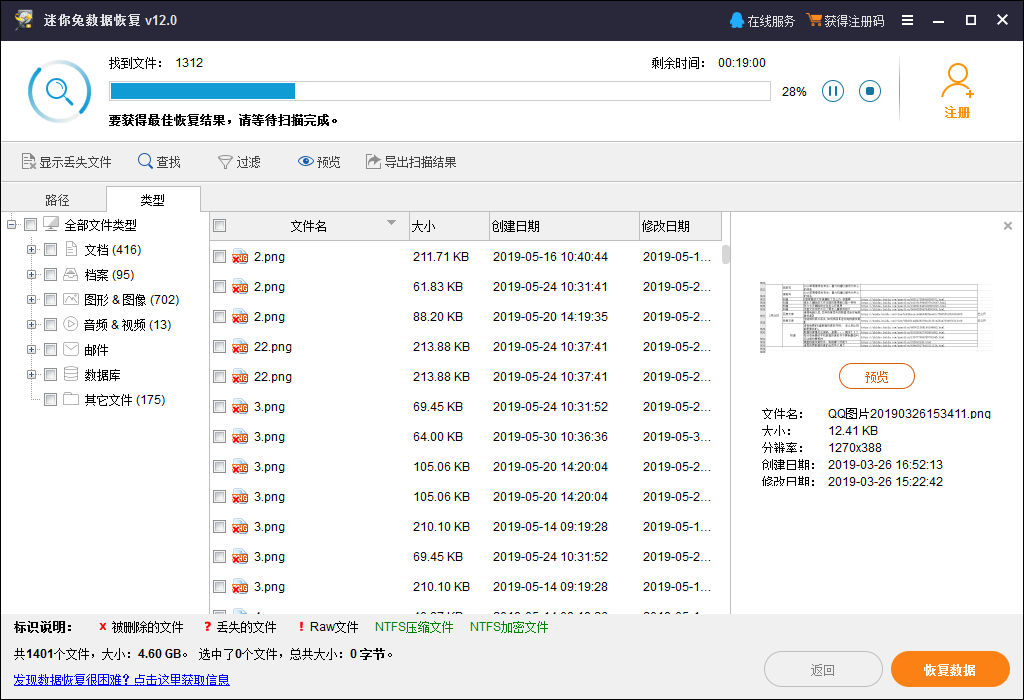Tick the 图形 & 图像 checkbox

click(50, 299)
